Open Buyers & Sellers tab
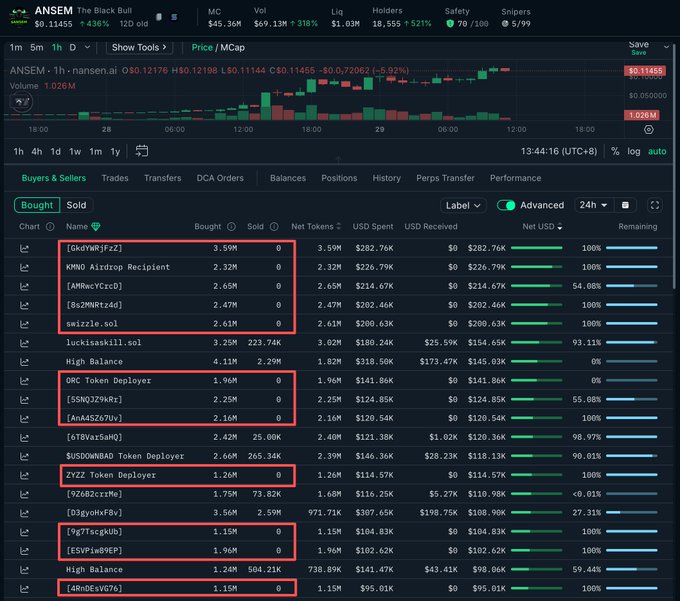 54,178
